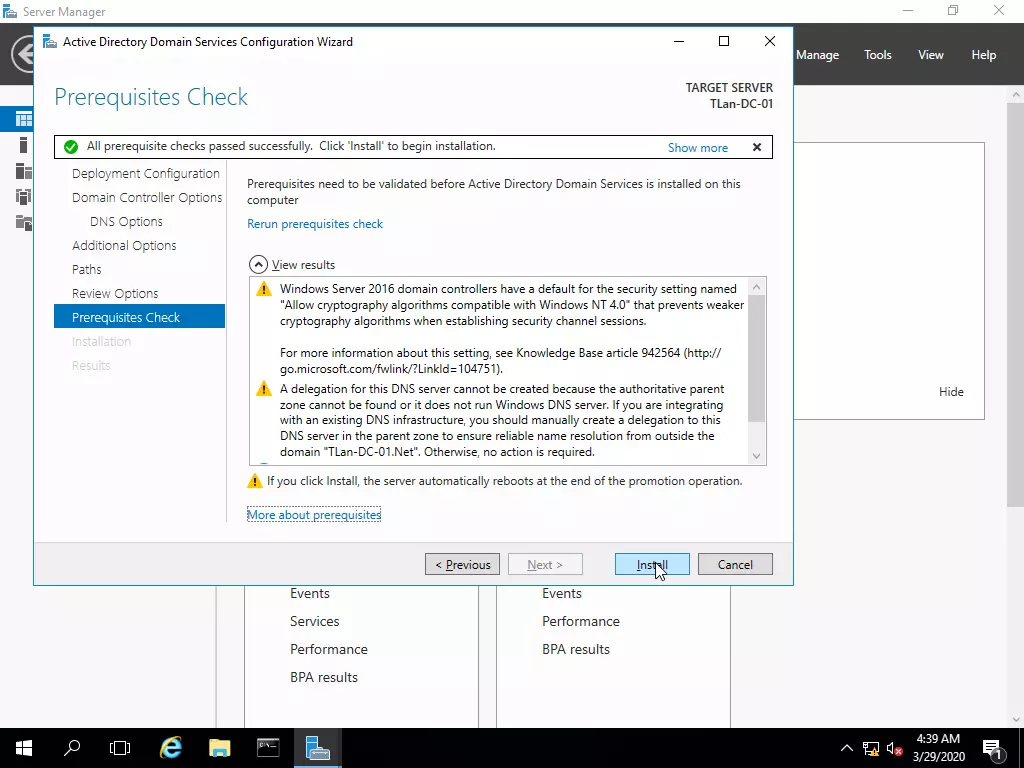Click the DNS delegation warning icon
The width and height of the screenshot is (1024, 768).
[x=264, y=389]
